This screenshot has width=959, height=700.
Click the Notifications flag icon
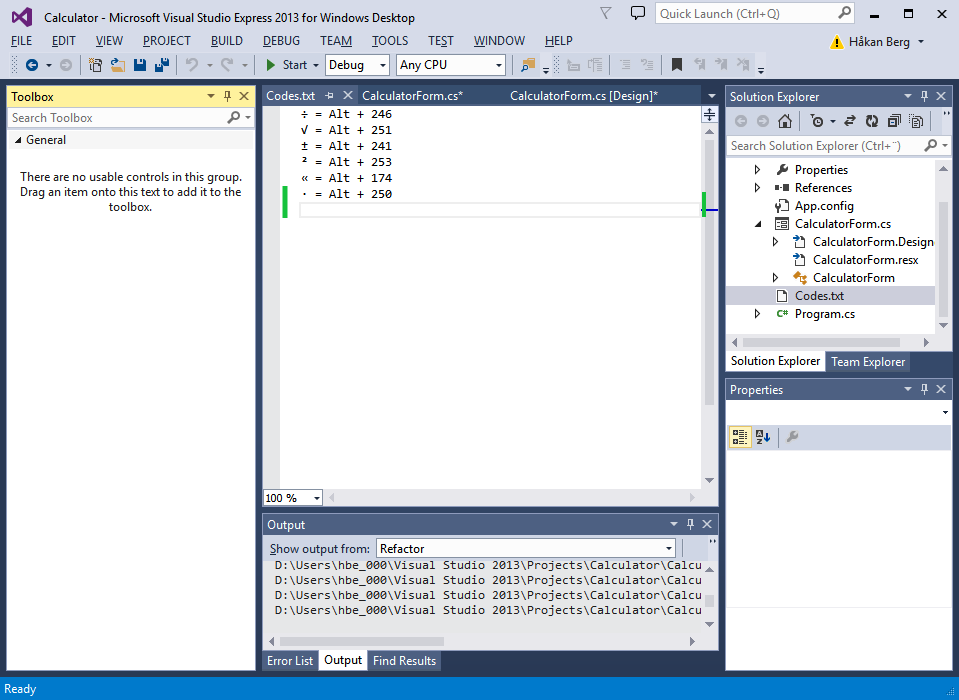click(x=605, y=13)
